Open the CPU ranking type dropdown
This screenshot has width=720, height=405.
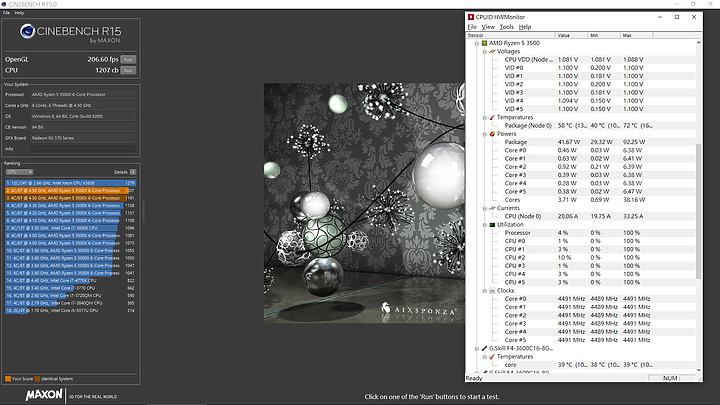21,172
